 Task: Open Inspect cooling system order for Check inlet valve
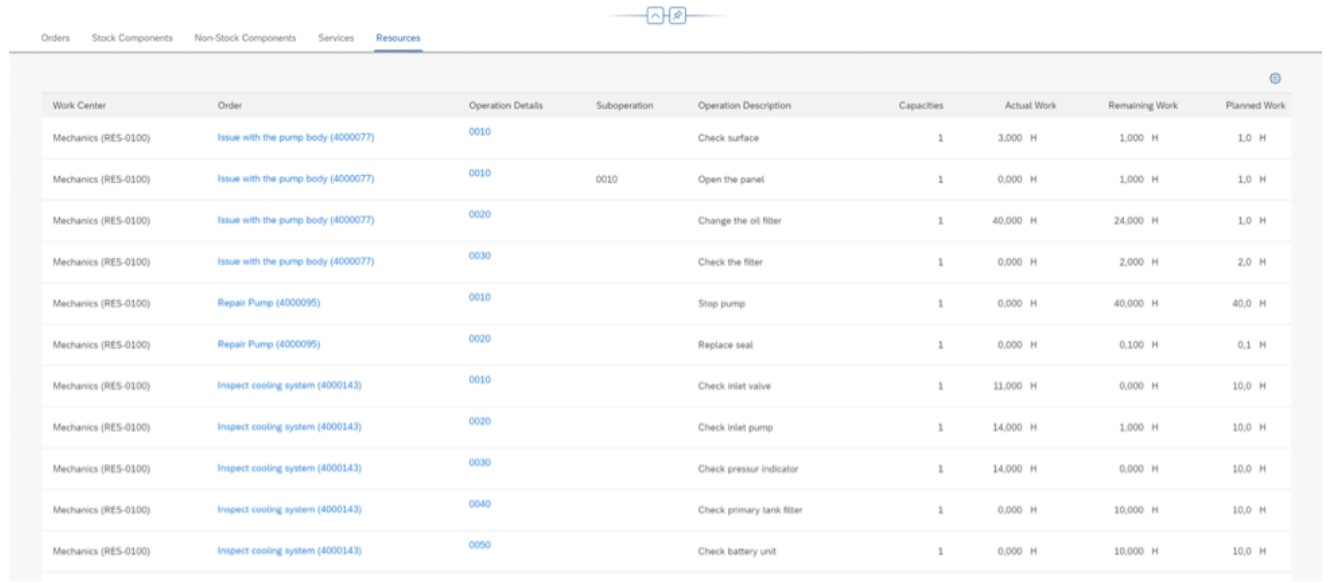point(289,385)
